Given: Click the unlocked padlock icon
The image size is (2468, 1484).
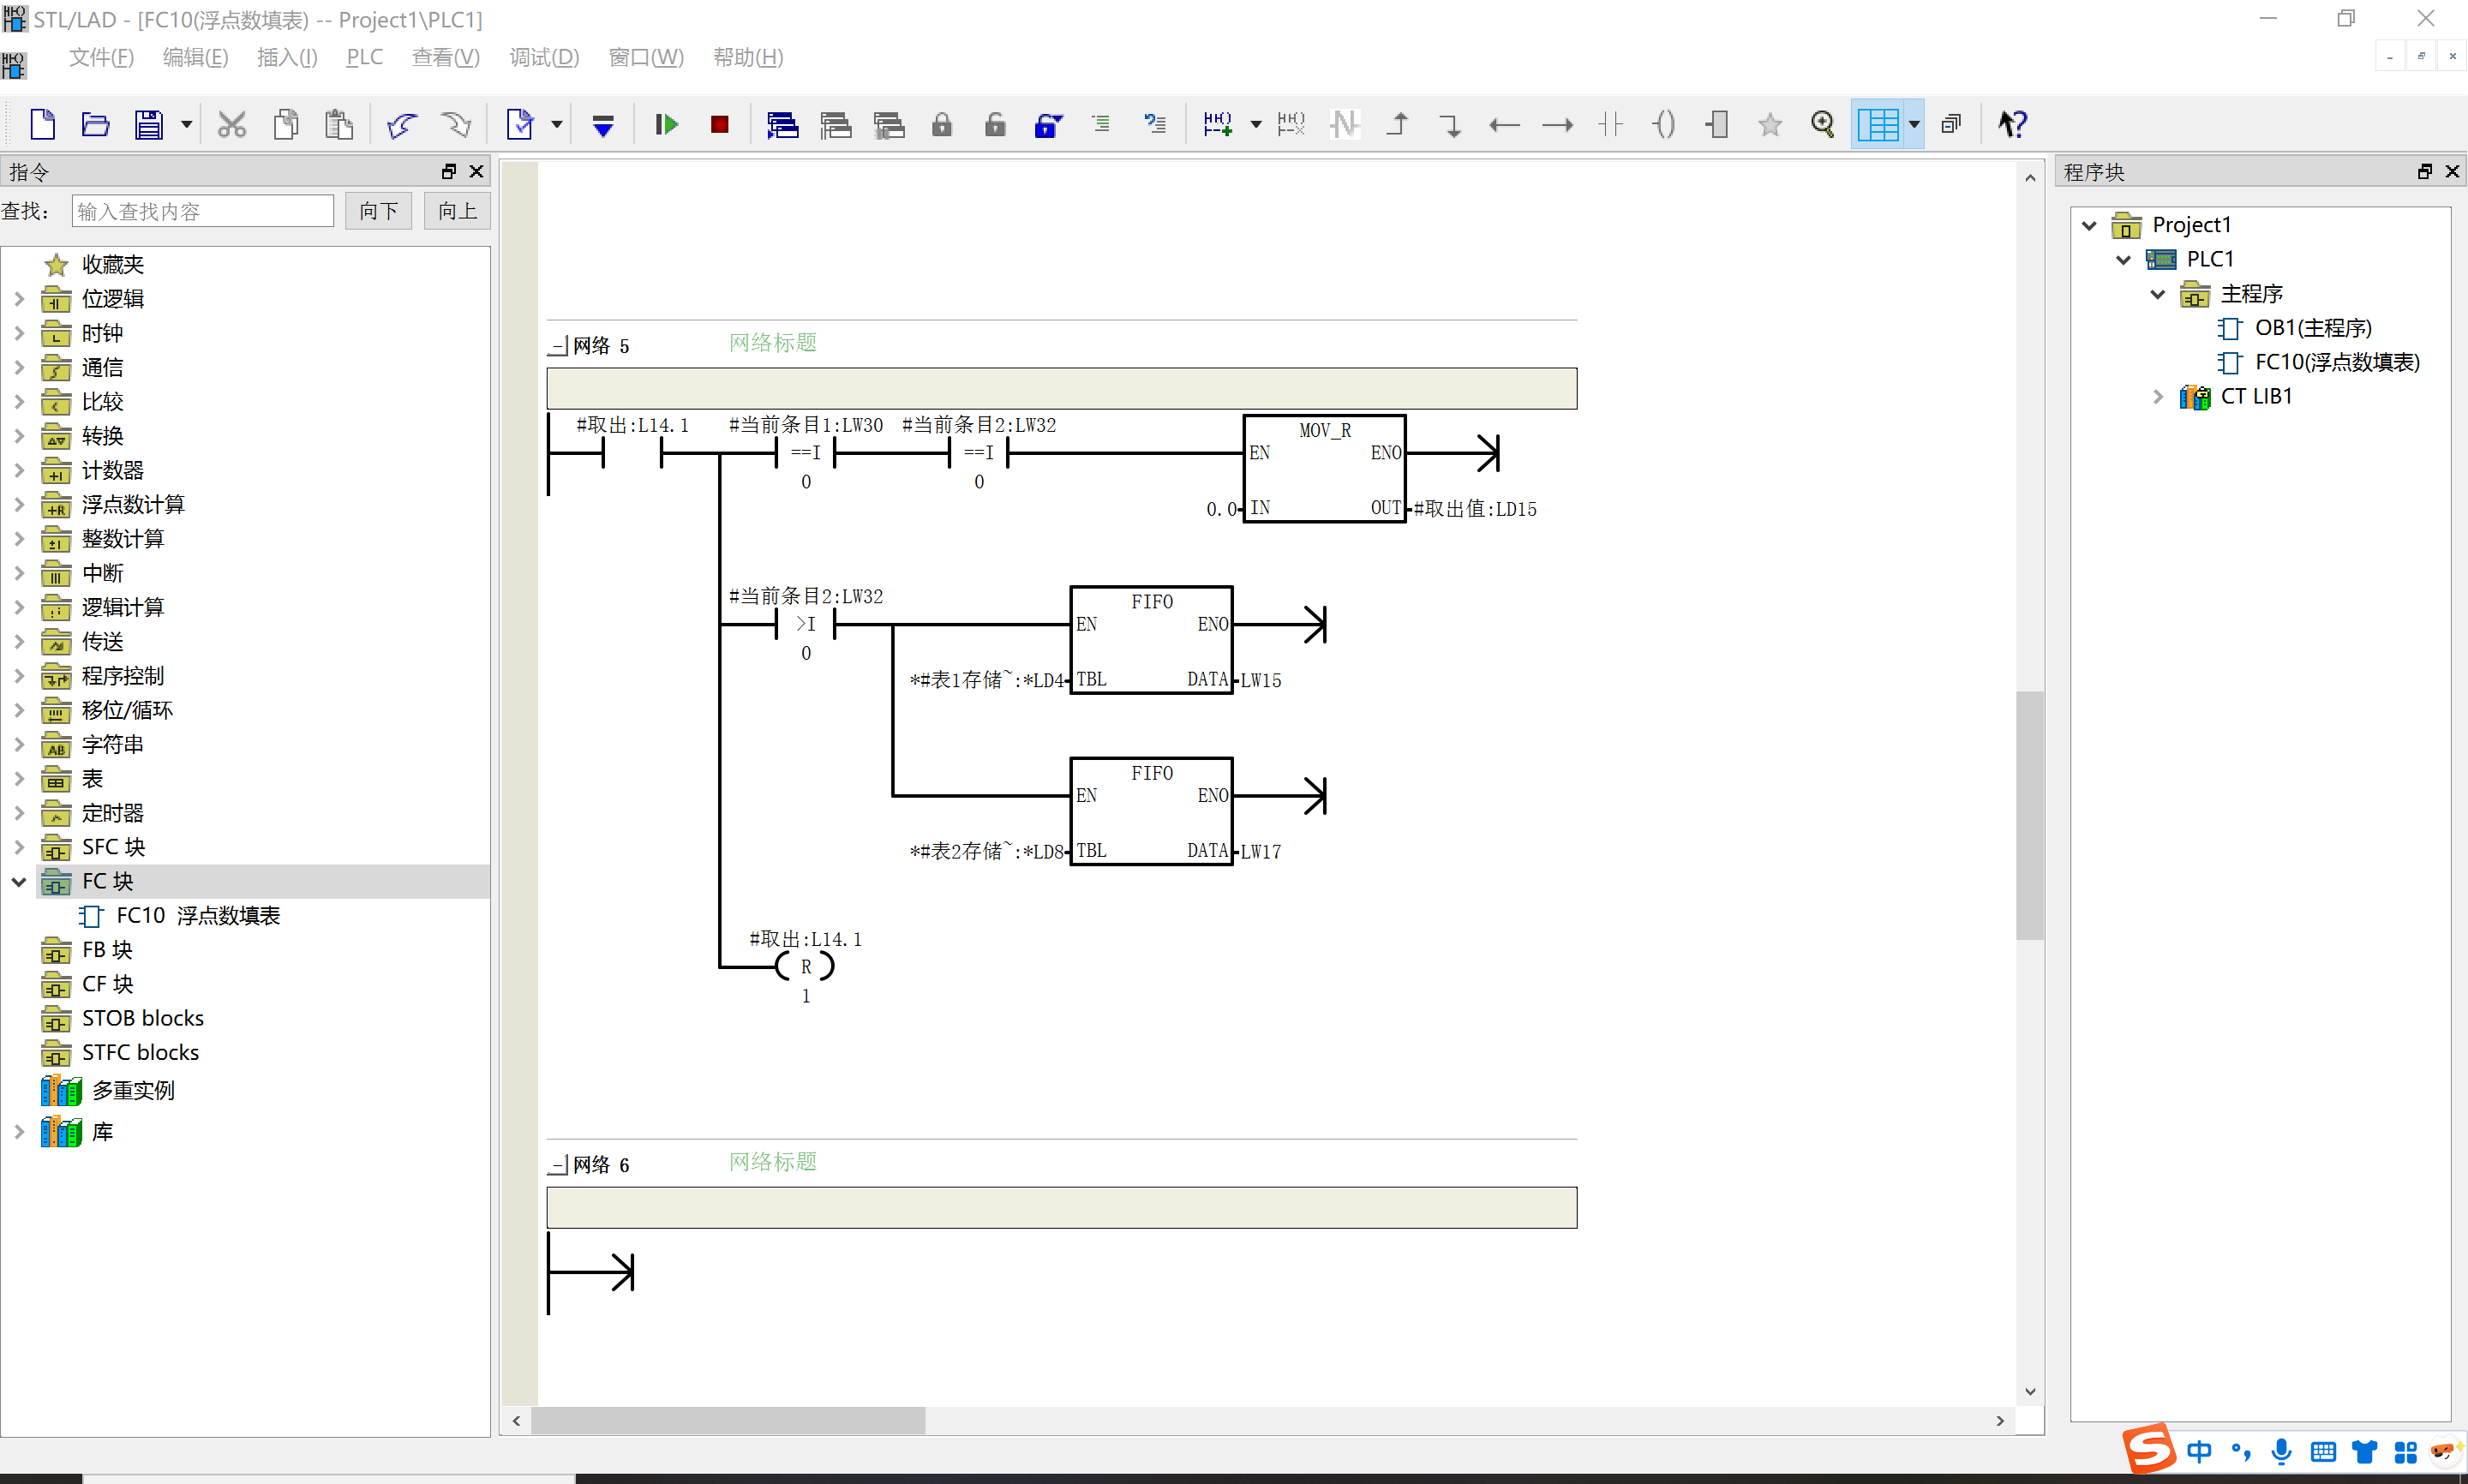Looking at the screenshot, I should (x=995, y=124).
